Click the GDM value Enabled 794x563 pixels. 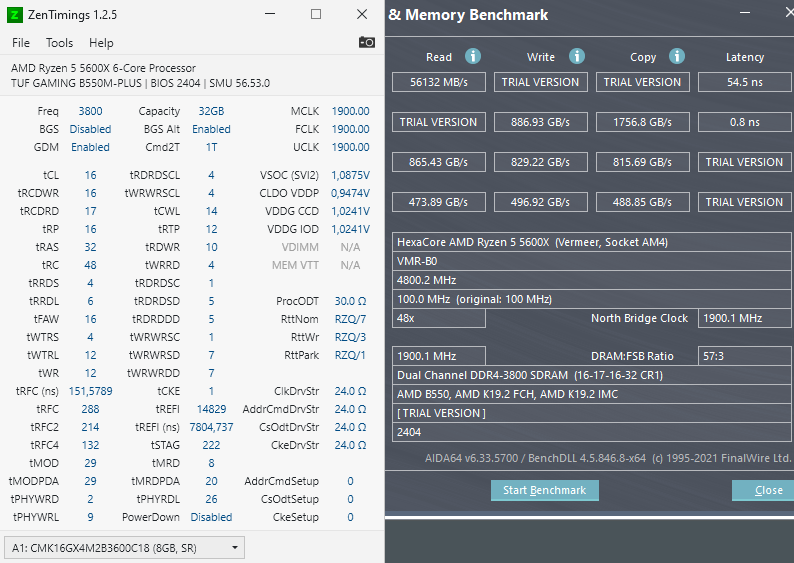[90, 147]
